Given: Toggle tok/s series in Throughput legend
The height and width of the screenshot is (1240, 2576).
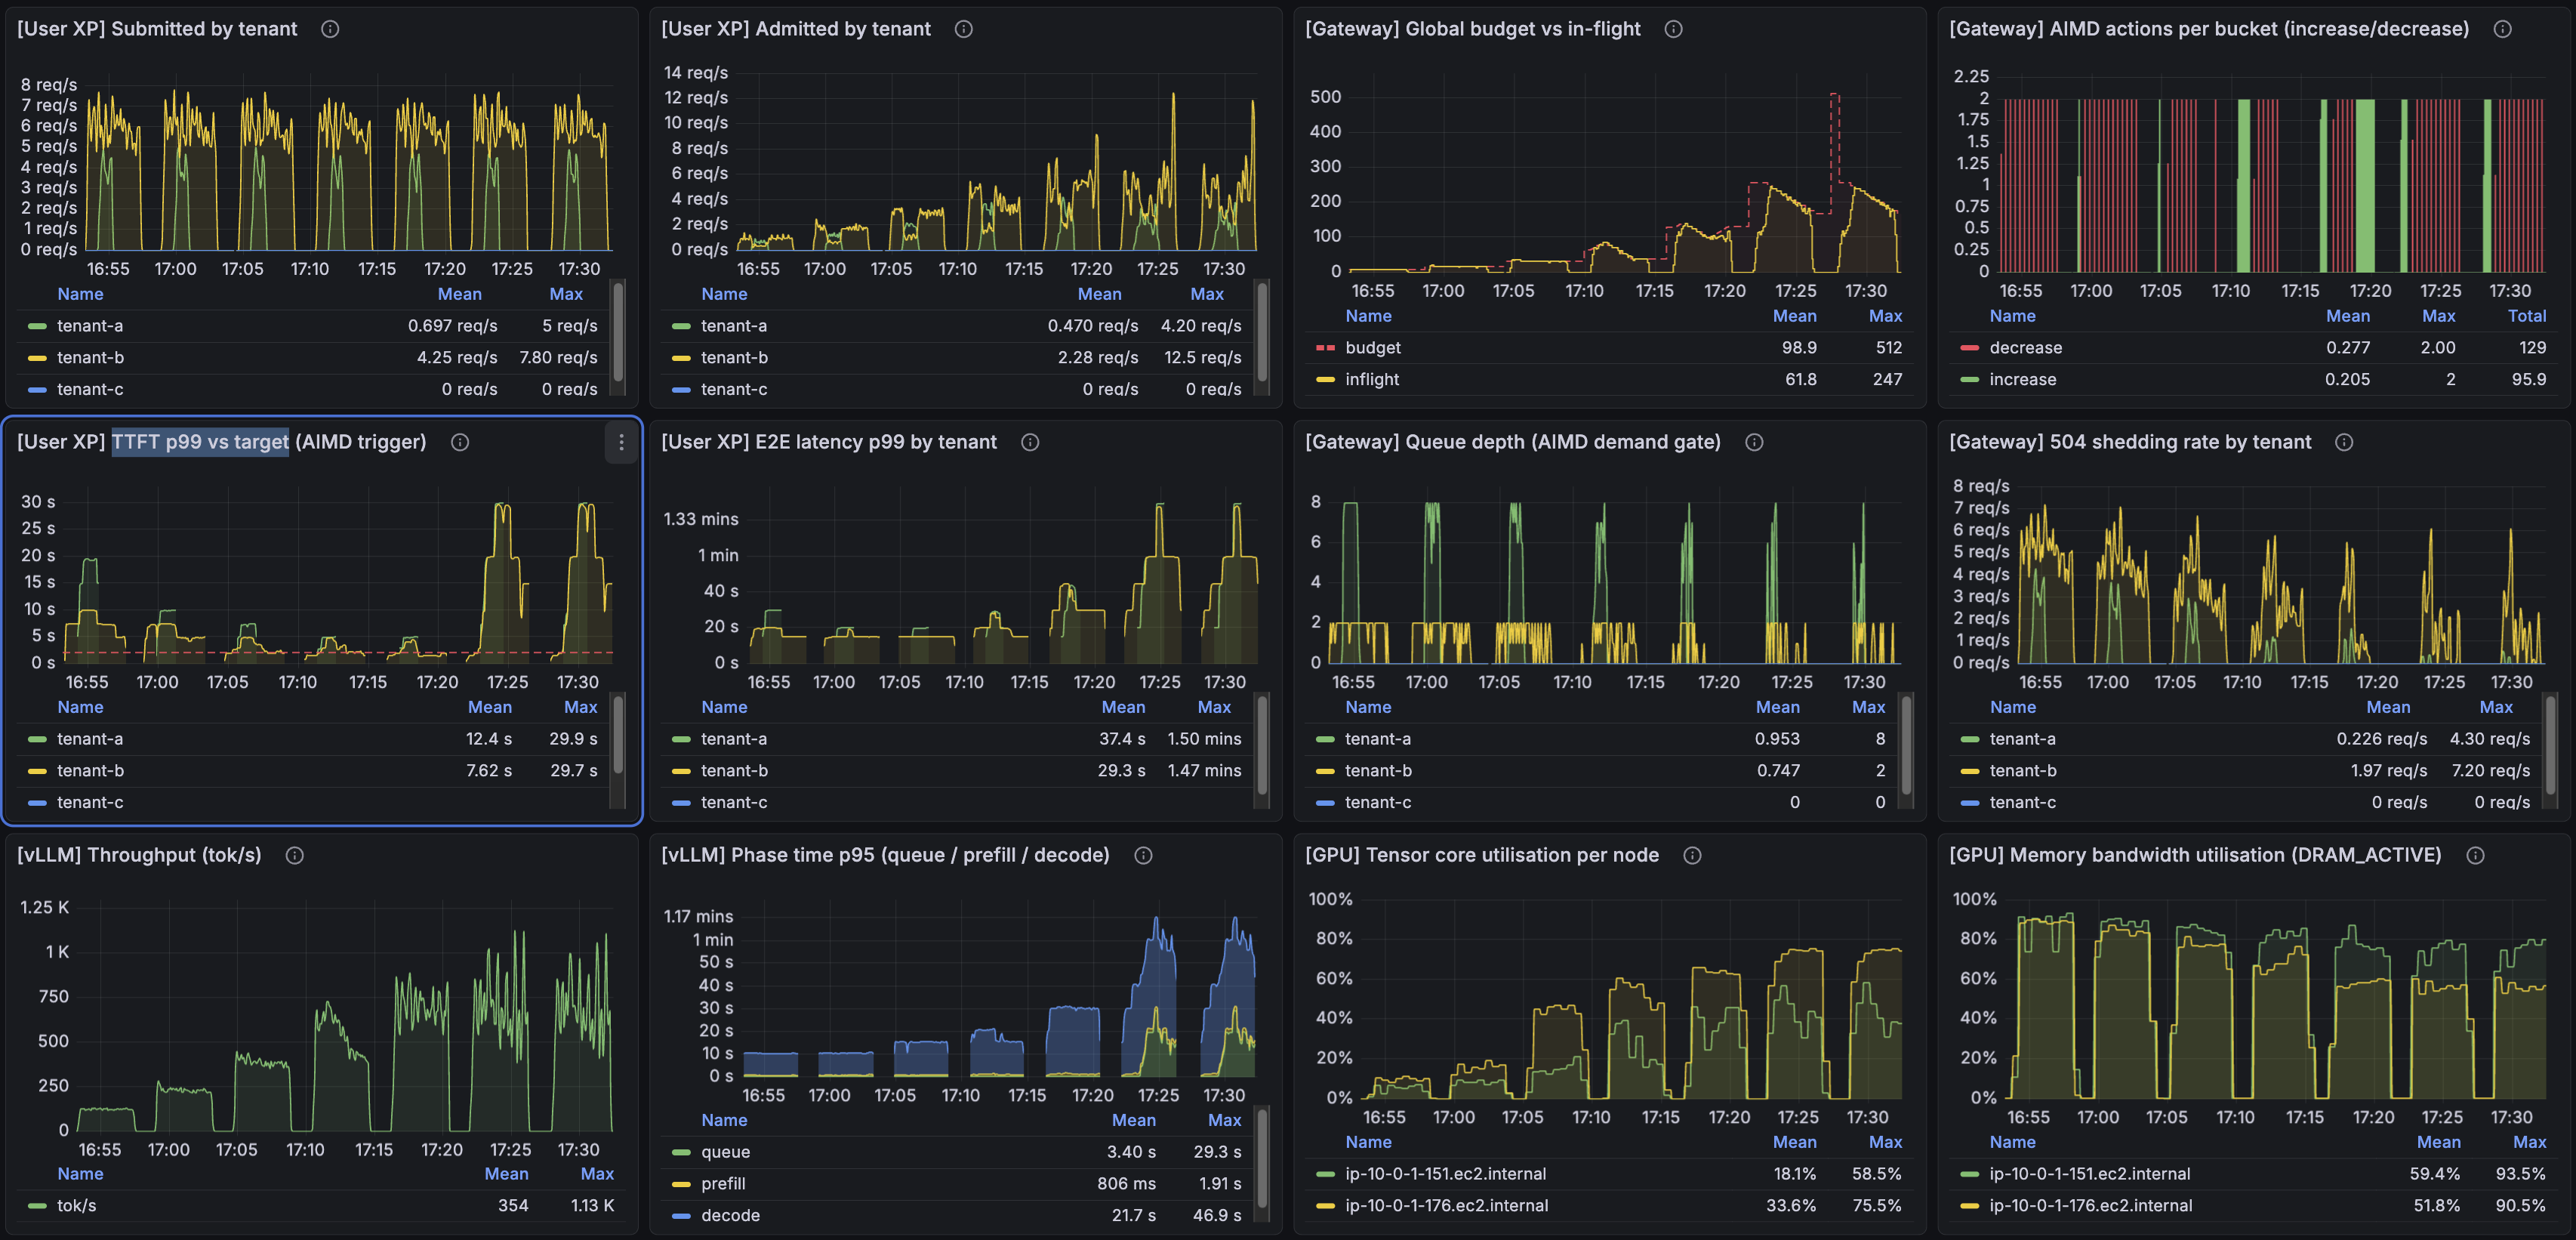Looking at the screenshot, I should tap(77, 1206).
